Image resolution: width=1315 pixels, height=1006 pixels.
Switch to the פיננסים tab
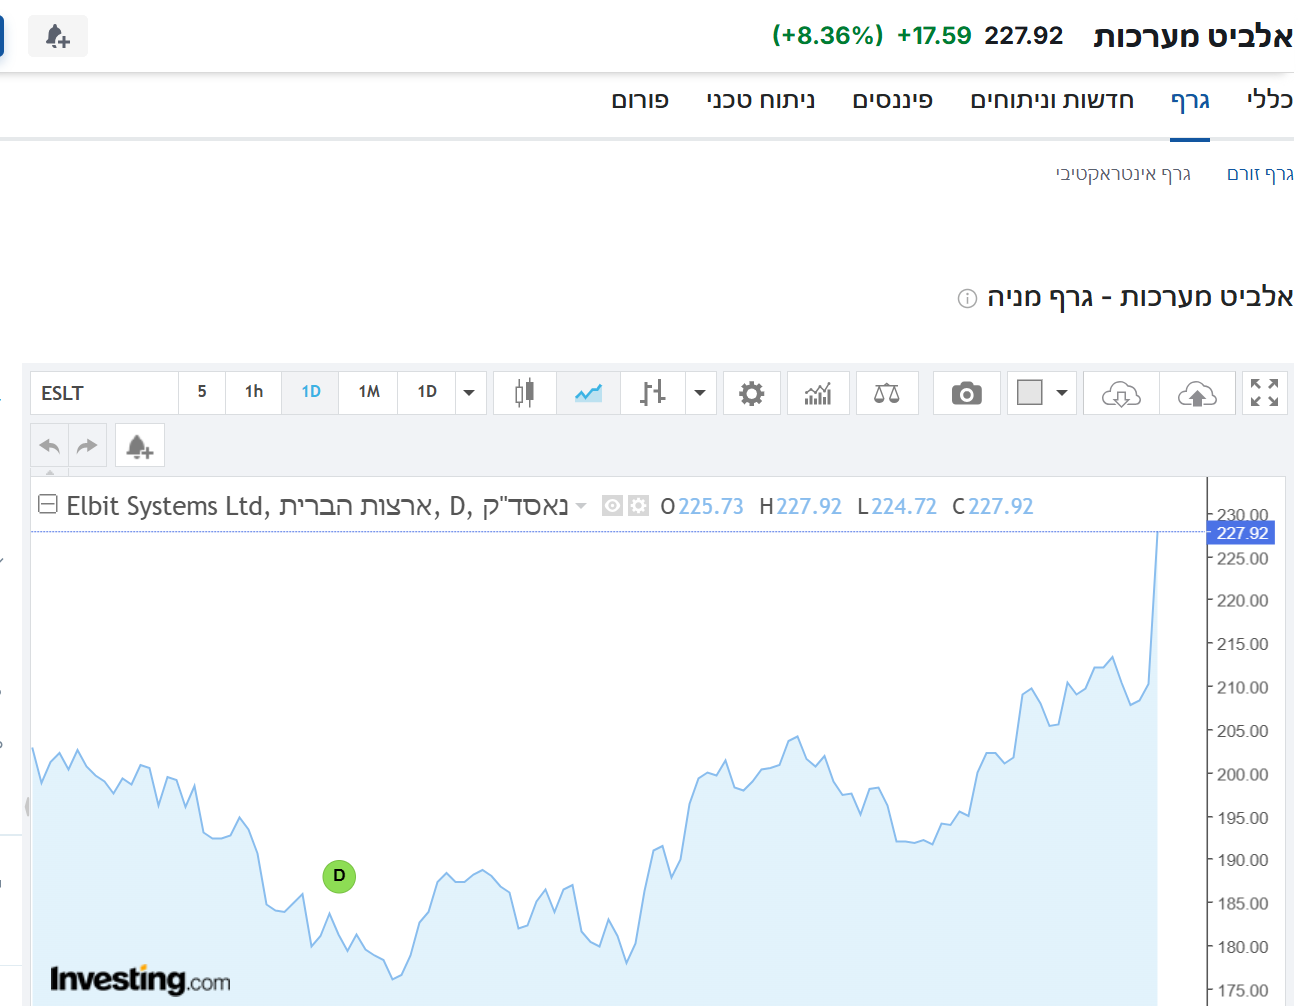pos(892,100)
